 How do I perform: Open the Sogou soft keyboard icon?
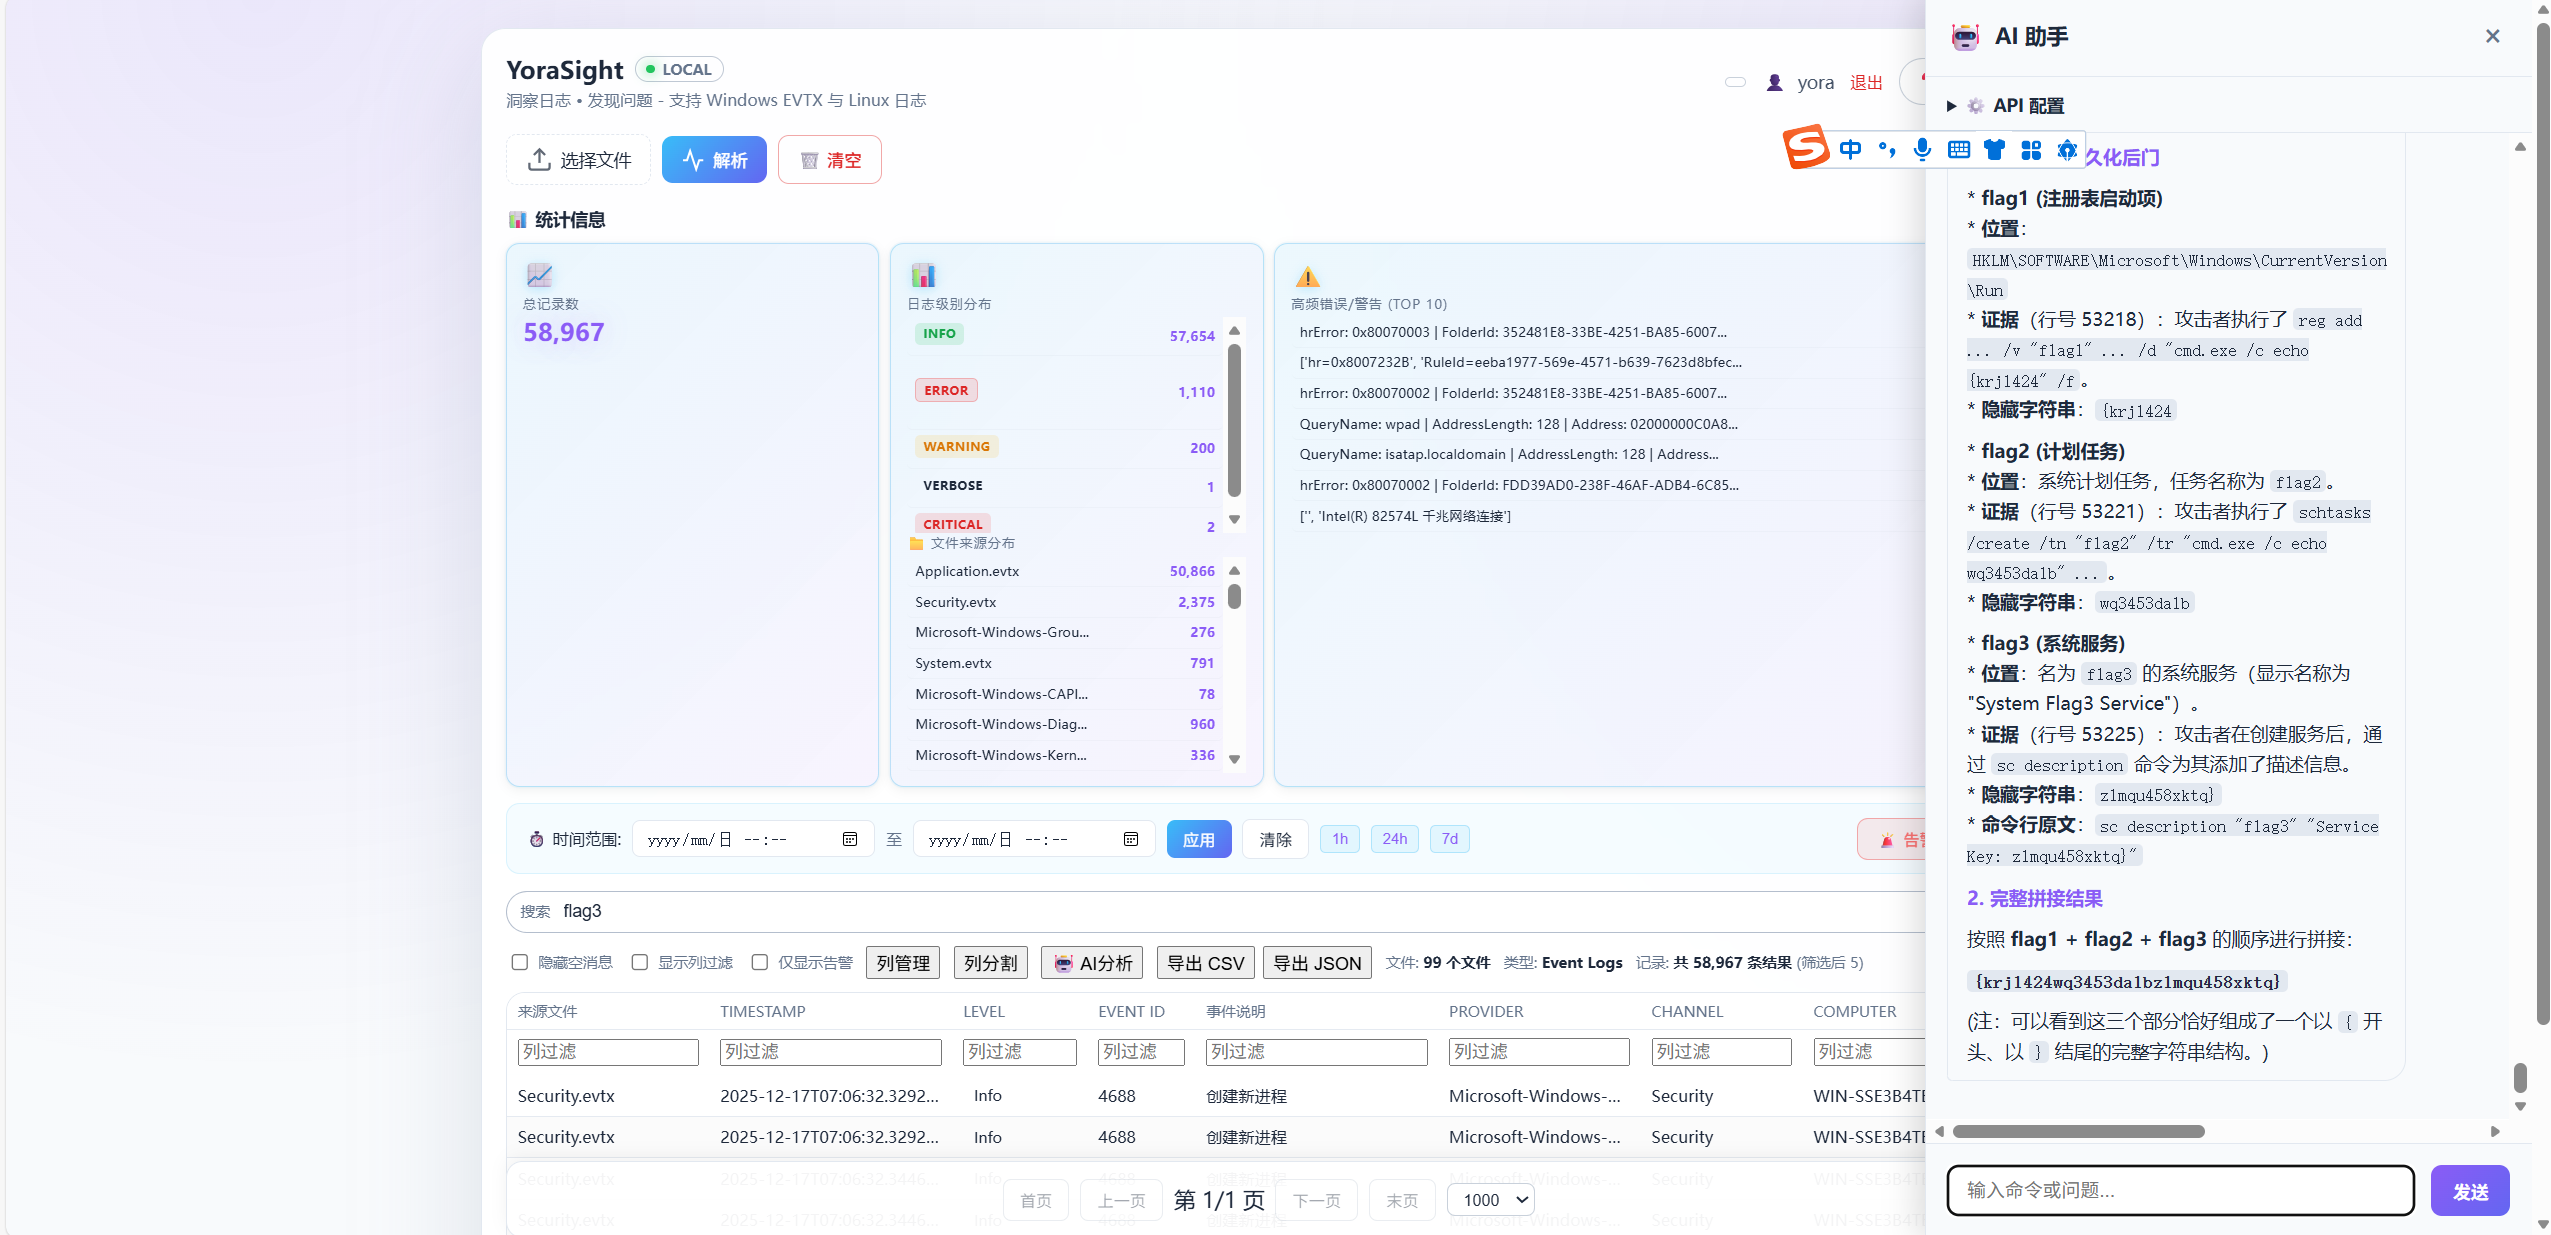1958,150
